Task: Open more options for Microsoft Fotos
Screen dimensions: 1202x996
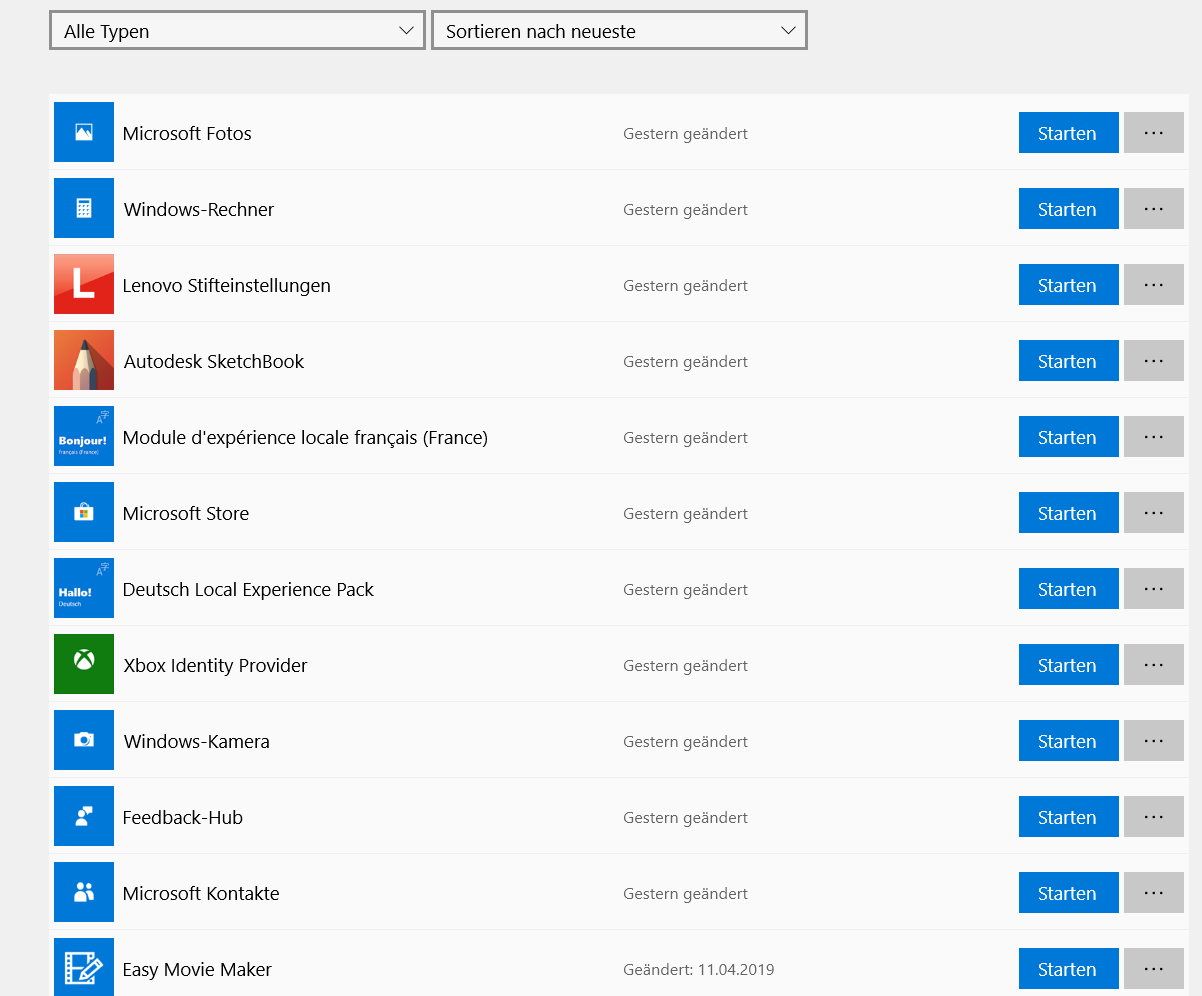Action: click(x=1154, y=133)
